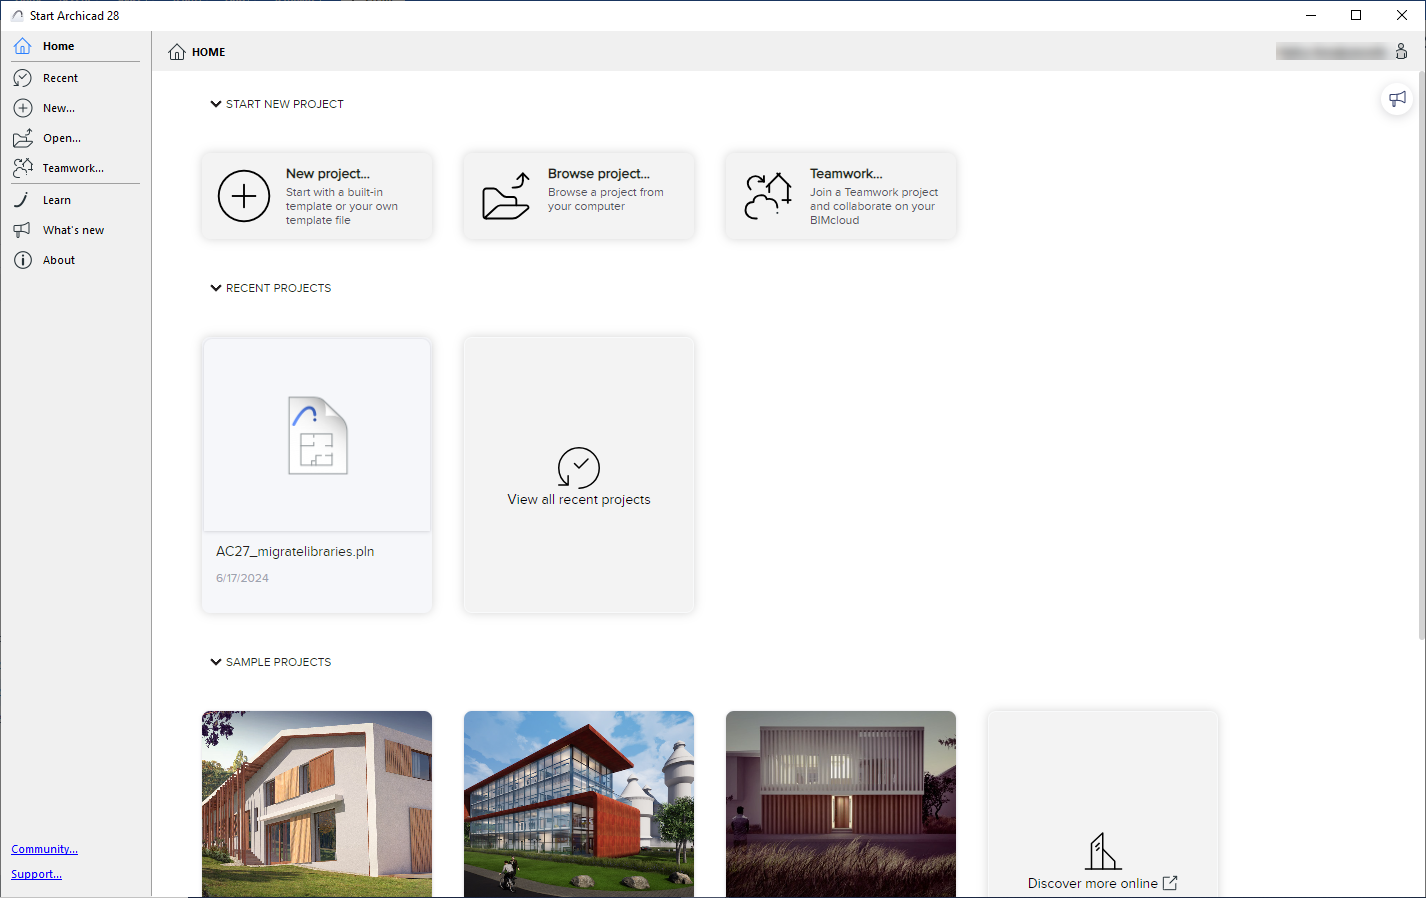
Task: Click the Home house icon in sidebar
Action: click(22, 46)
